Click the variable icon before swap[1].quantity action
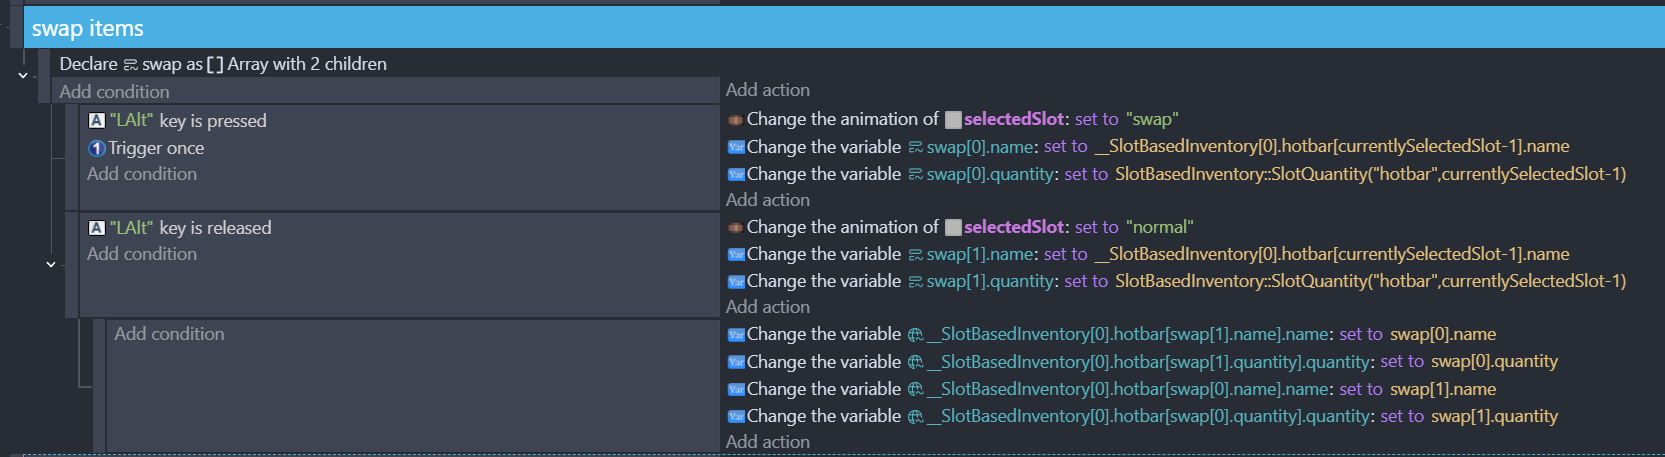 pyautogui.click(x=736, y=282)
